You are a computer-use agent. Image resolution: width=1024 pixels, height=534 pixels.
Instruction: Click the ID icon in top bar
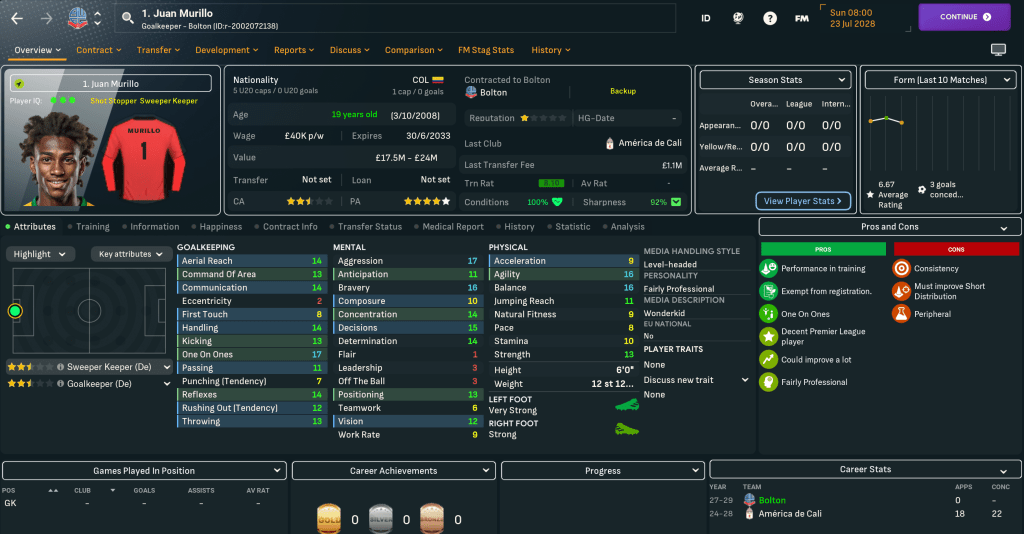(706, 18)
